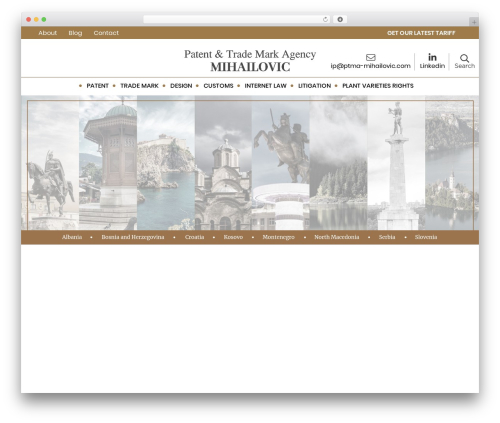Open Kosovo country link
The height and width of the screenshot is (423, 500).
233,237
